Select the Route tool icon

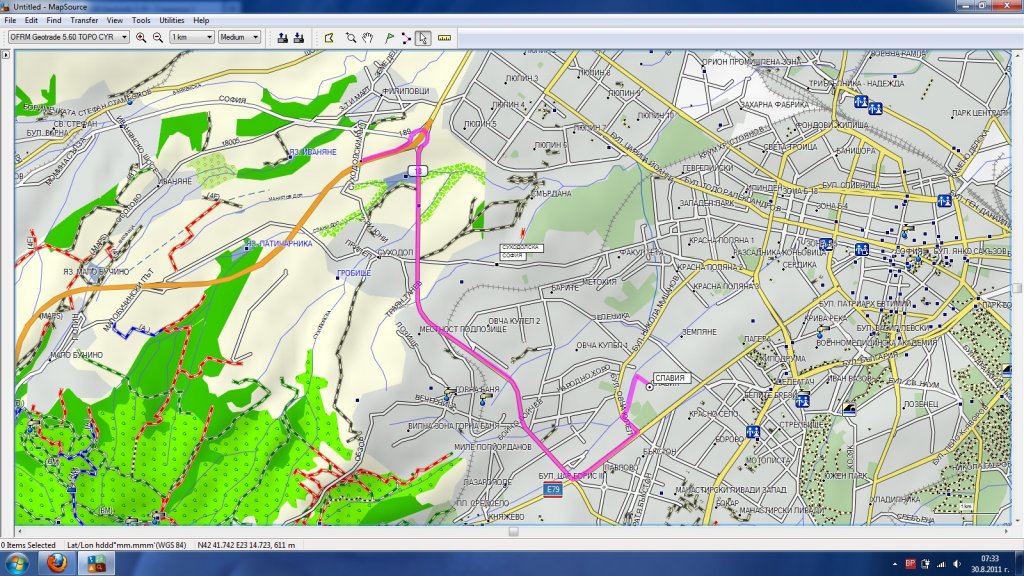[406, 38]
